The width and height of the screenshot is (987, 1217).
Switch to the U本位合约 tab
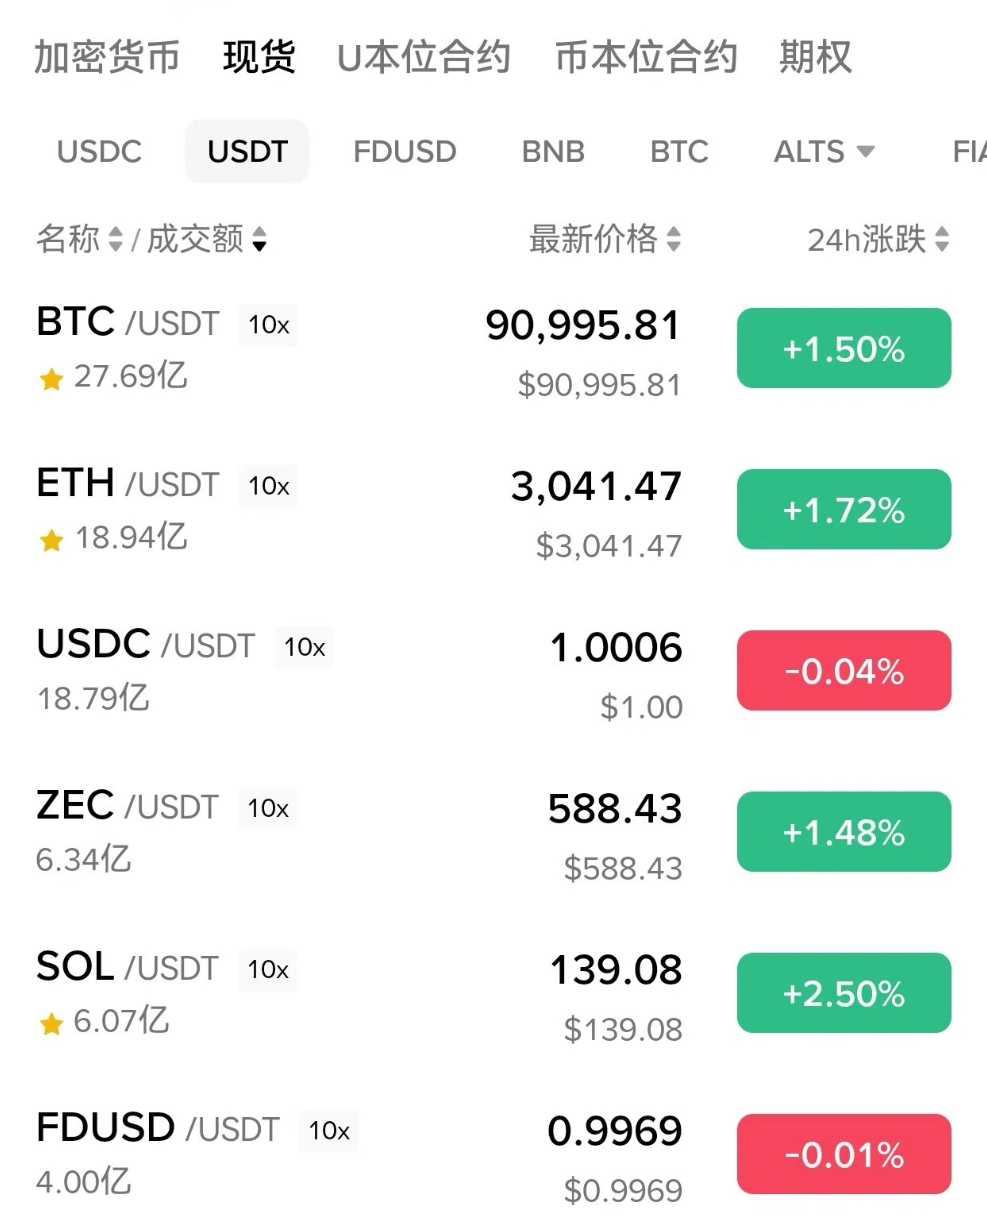click(x=424, y=58)
